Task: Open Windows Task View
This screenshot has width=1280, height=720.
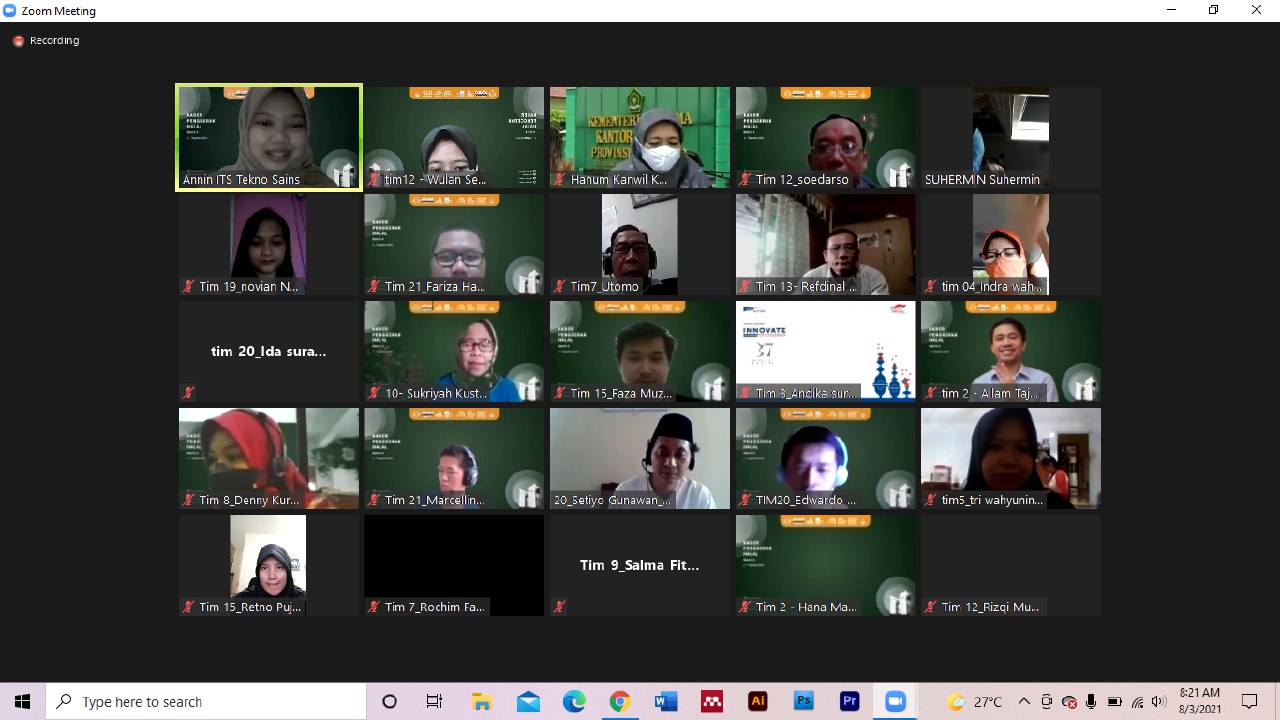Action: pos(434,701)
